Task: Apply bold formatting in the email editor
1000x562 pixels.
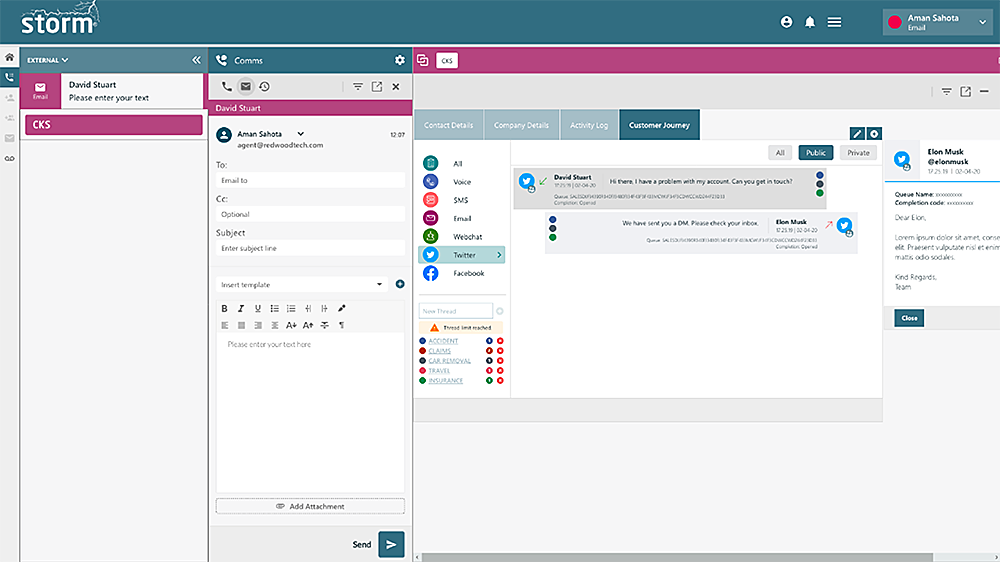Action: pyautogui.click(x=224, y=308)
